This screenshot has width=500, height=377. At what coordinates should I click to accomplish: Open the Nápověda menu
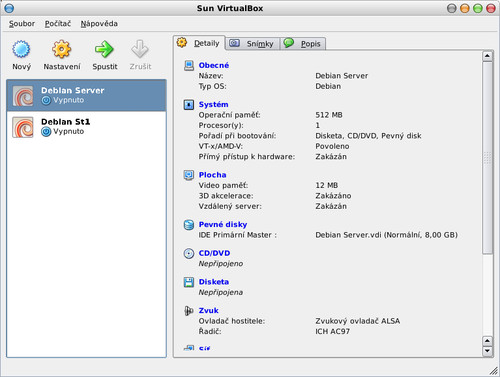(x=99, y=24)
